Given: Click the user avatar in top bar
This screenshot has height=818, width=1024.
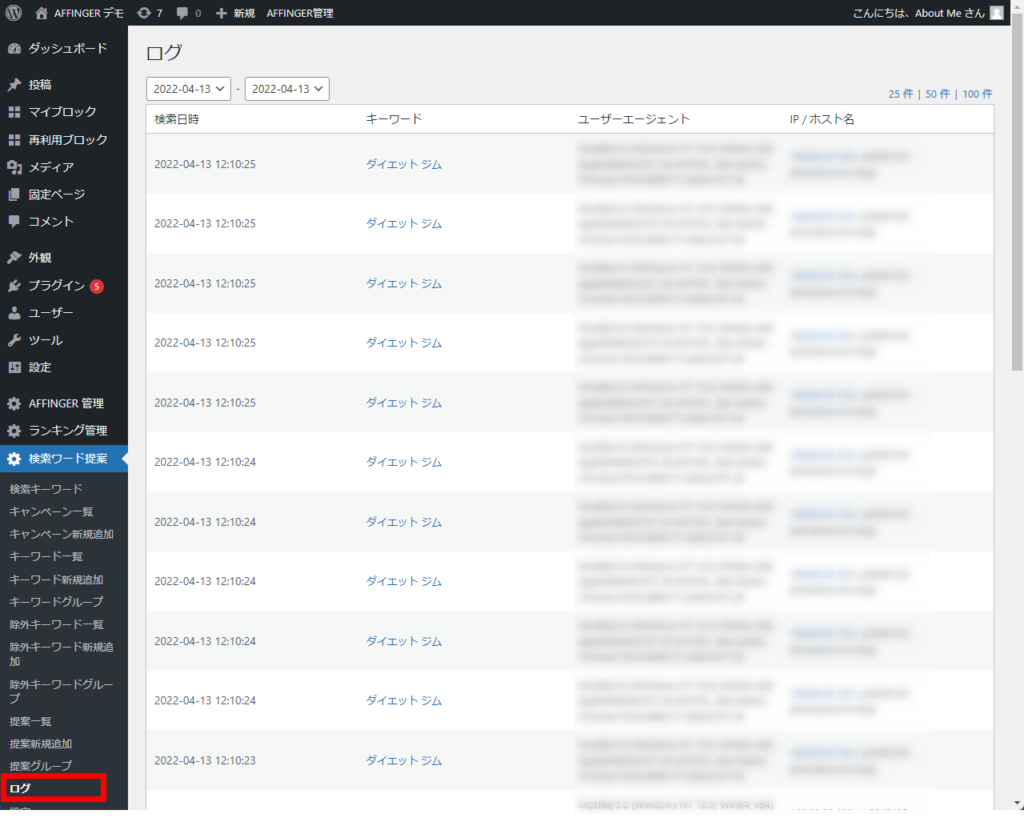Looking at the screenshot, I should pos(996,13).
